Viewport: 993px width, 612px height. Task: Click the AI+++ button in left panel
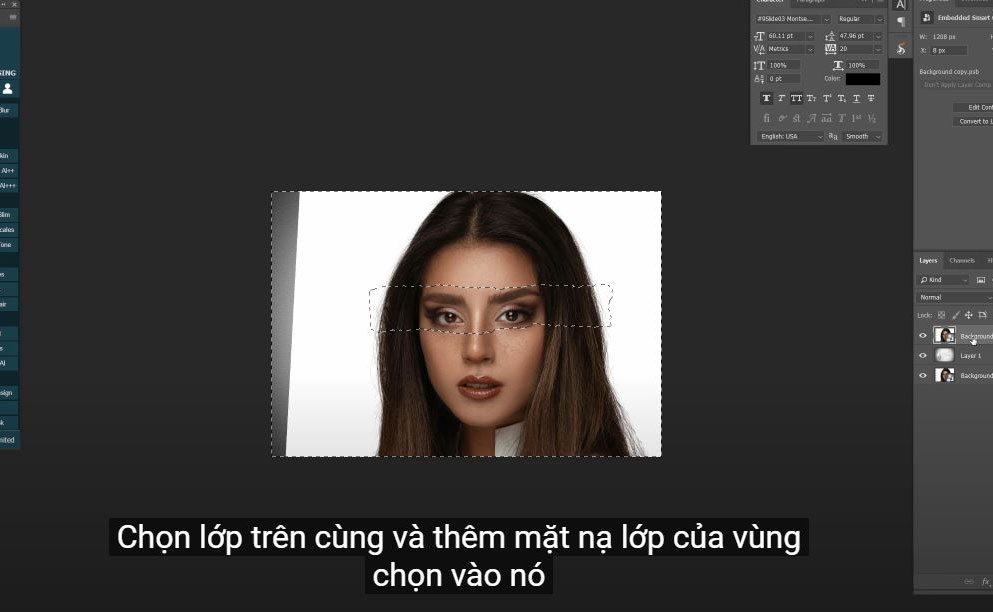[x=8, y=186]
